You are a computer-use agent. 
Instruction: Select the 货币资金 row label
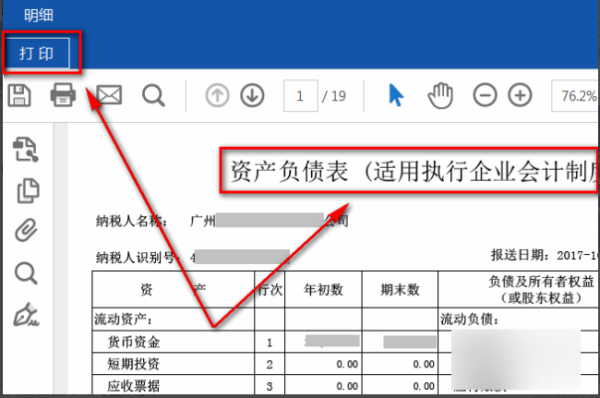134,342
